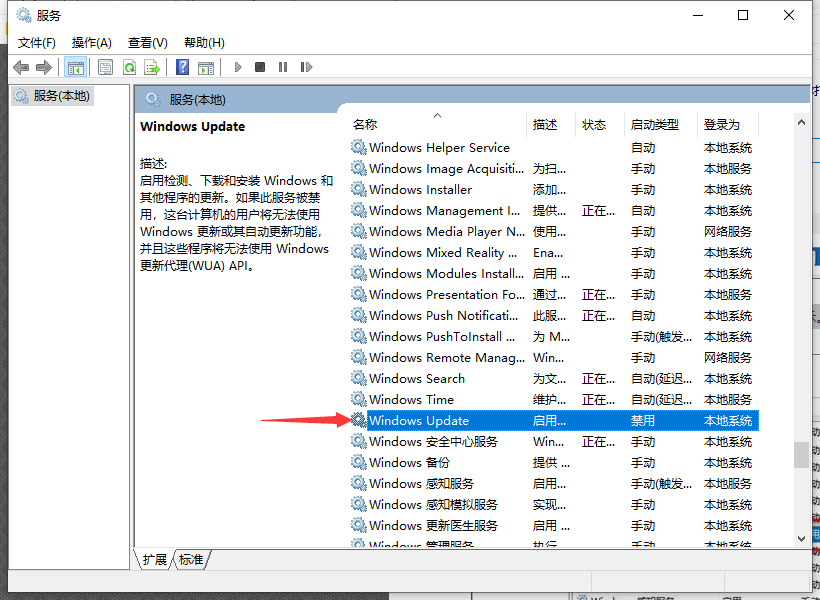
Task: Click the Export list toolbar icon
Action: pos(152,67)
